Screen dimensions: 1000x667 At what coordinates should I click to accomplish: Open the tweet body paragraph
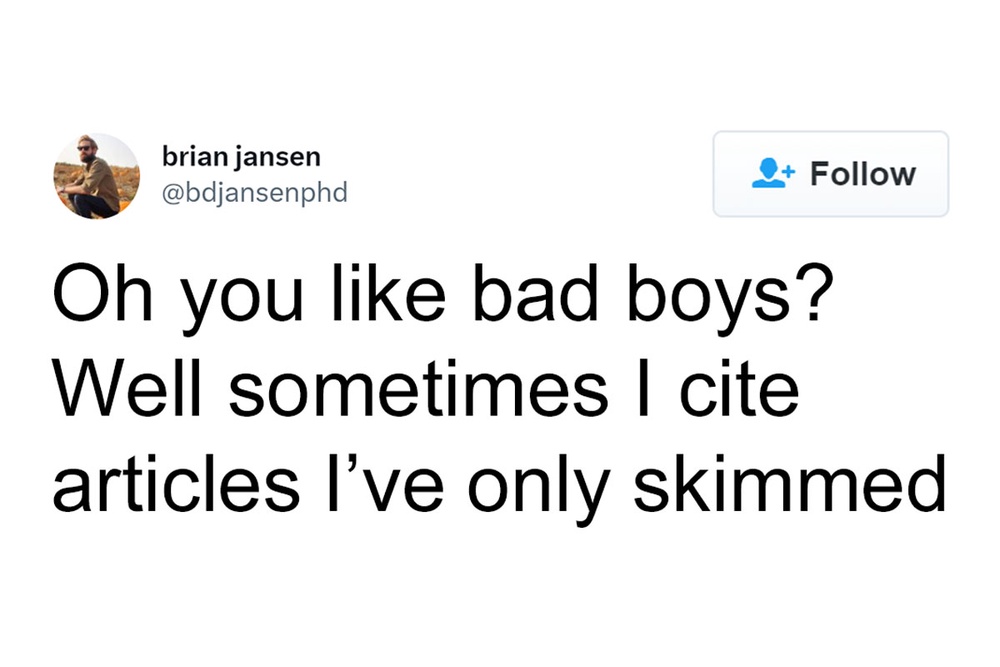coord(450,388)
